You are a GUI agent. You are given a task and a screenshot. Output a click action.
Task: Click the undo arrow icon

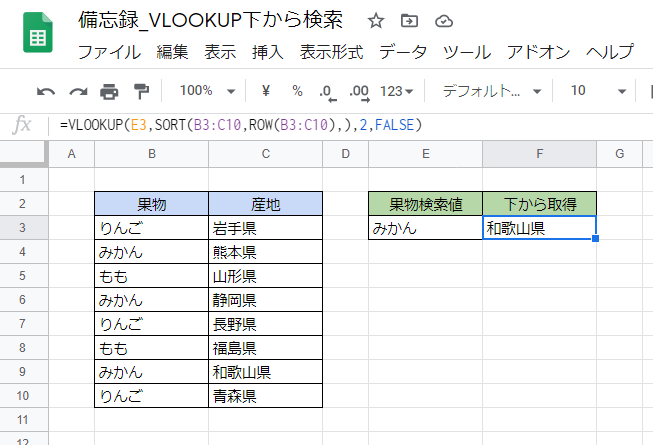(46, 91)
